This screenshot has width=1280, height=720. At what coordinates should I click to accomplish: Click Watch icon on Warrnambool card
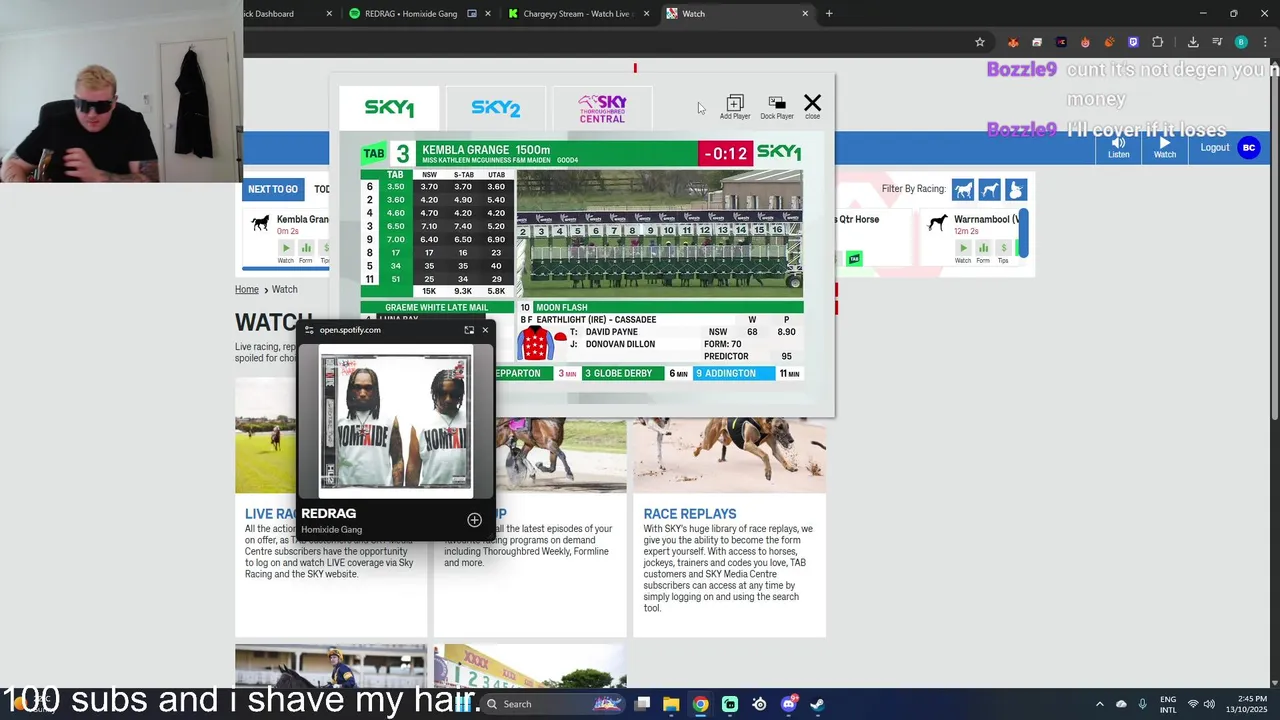963,248
